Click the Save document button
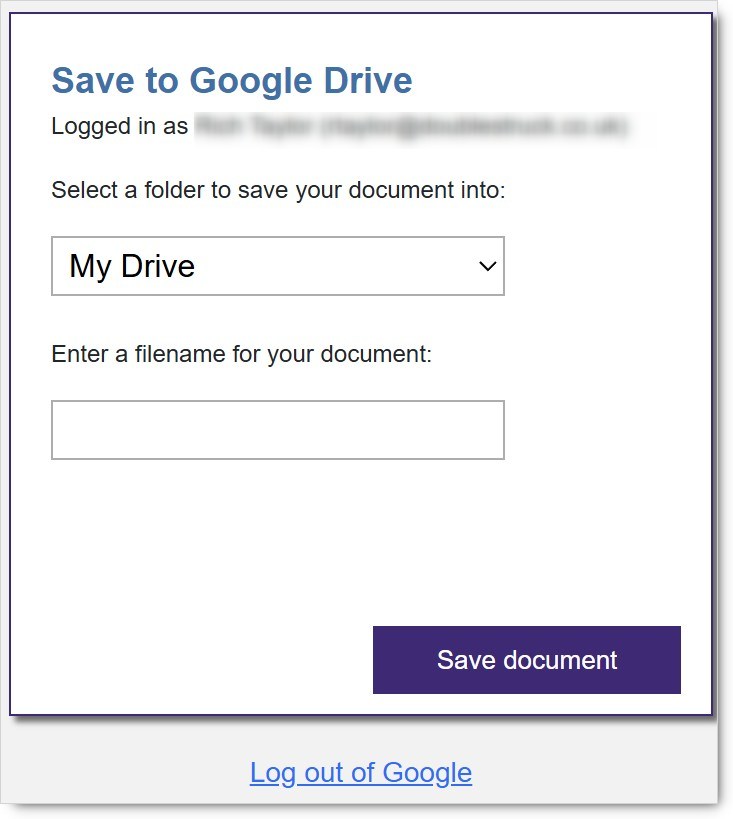The height and width of the screenshot is (819, 733). [x=527, y=660]
